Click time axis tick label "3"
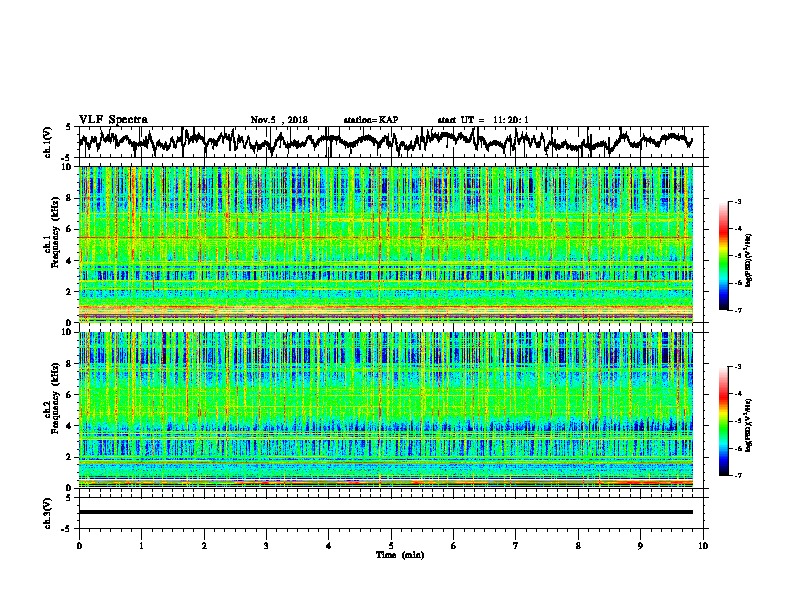The image size is (792, 612). [x=266, y=546]
